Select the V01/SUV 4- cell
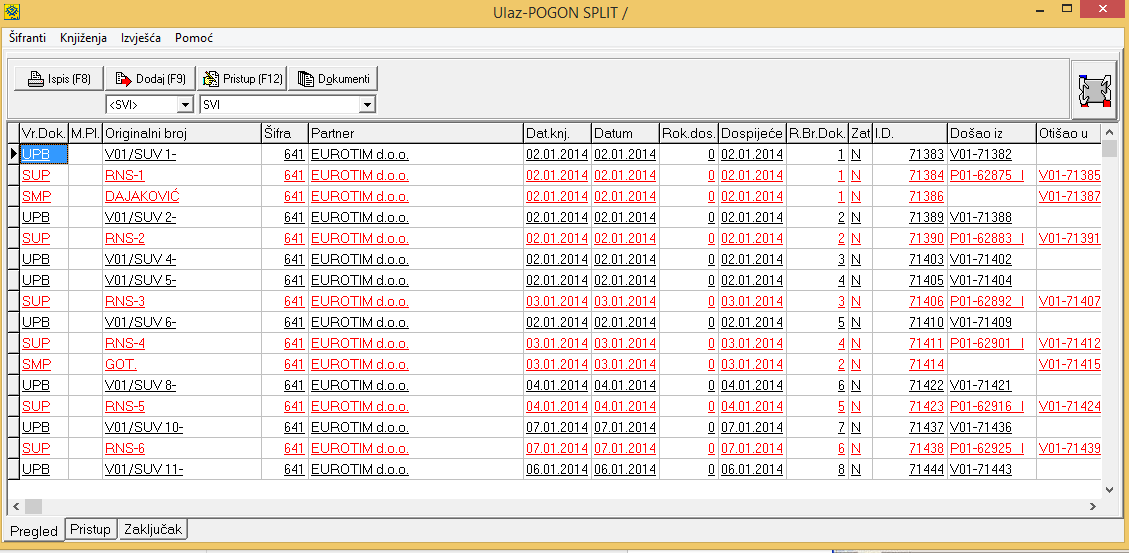This screenshot has width=1129, height=553. click(x=182, y=259)
